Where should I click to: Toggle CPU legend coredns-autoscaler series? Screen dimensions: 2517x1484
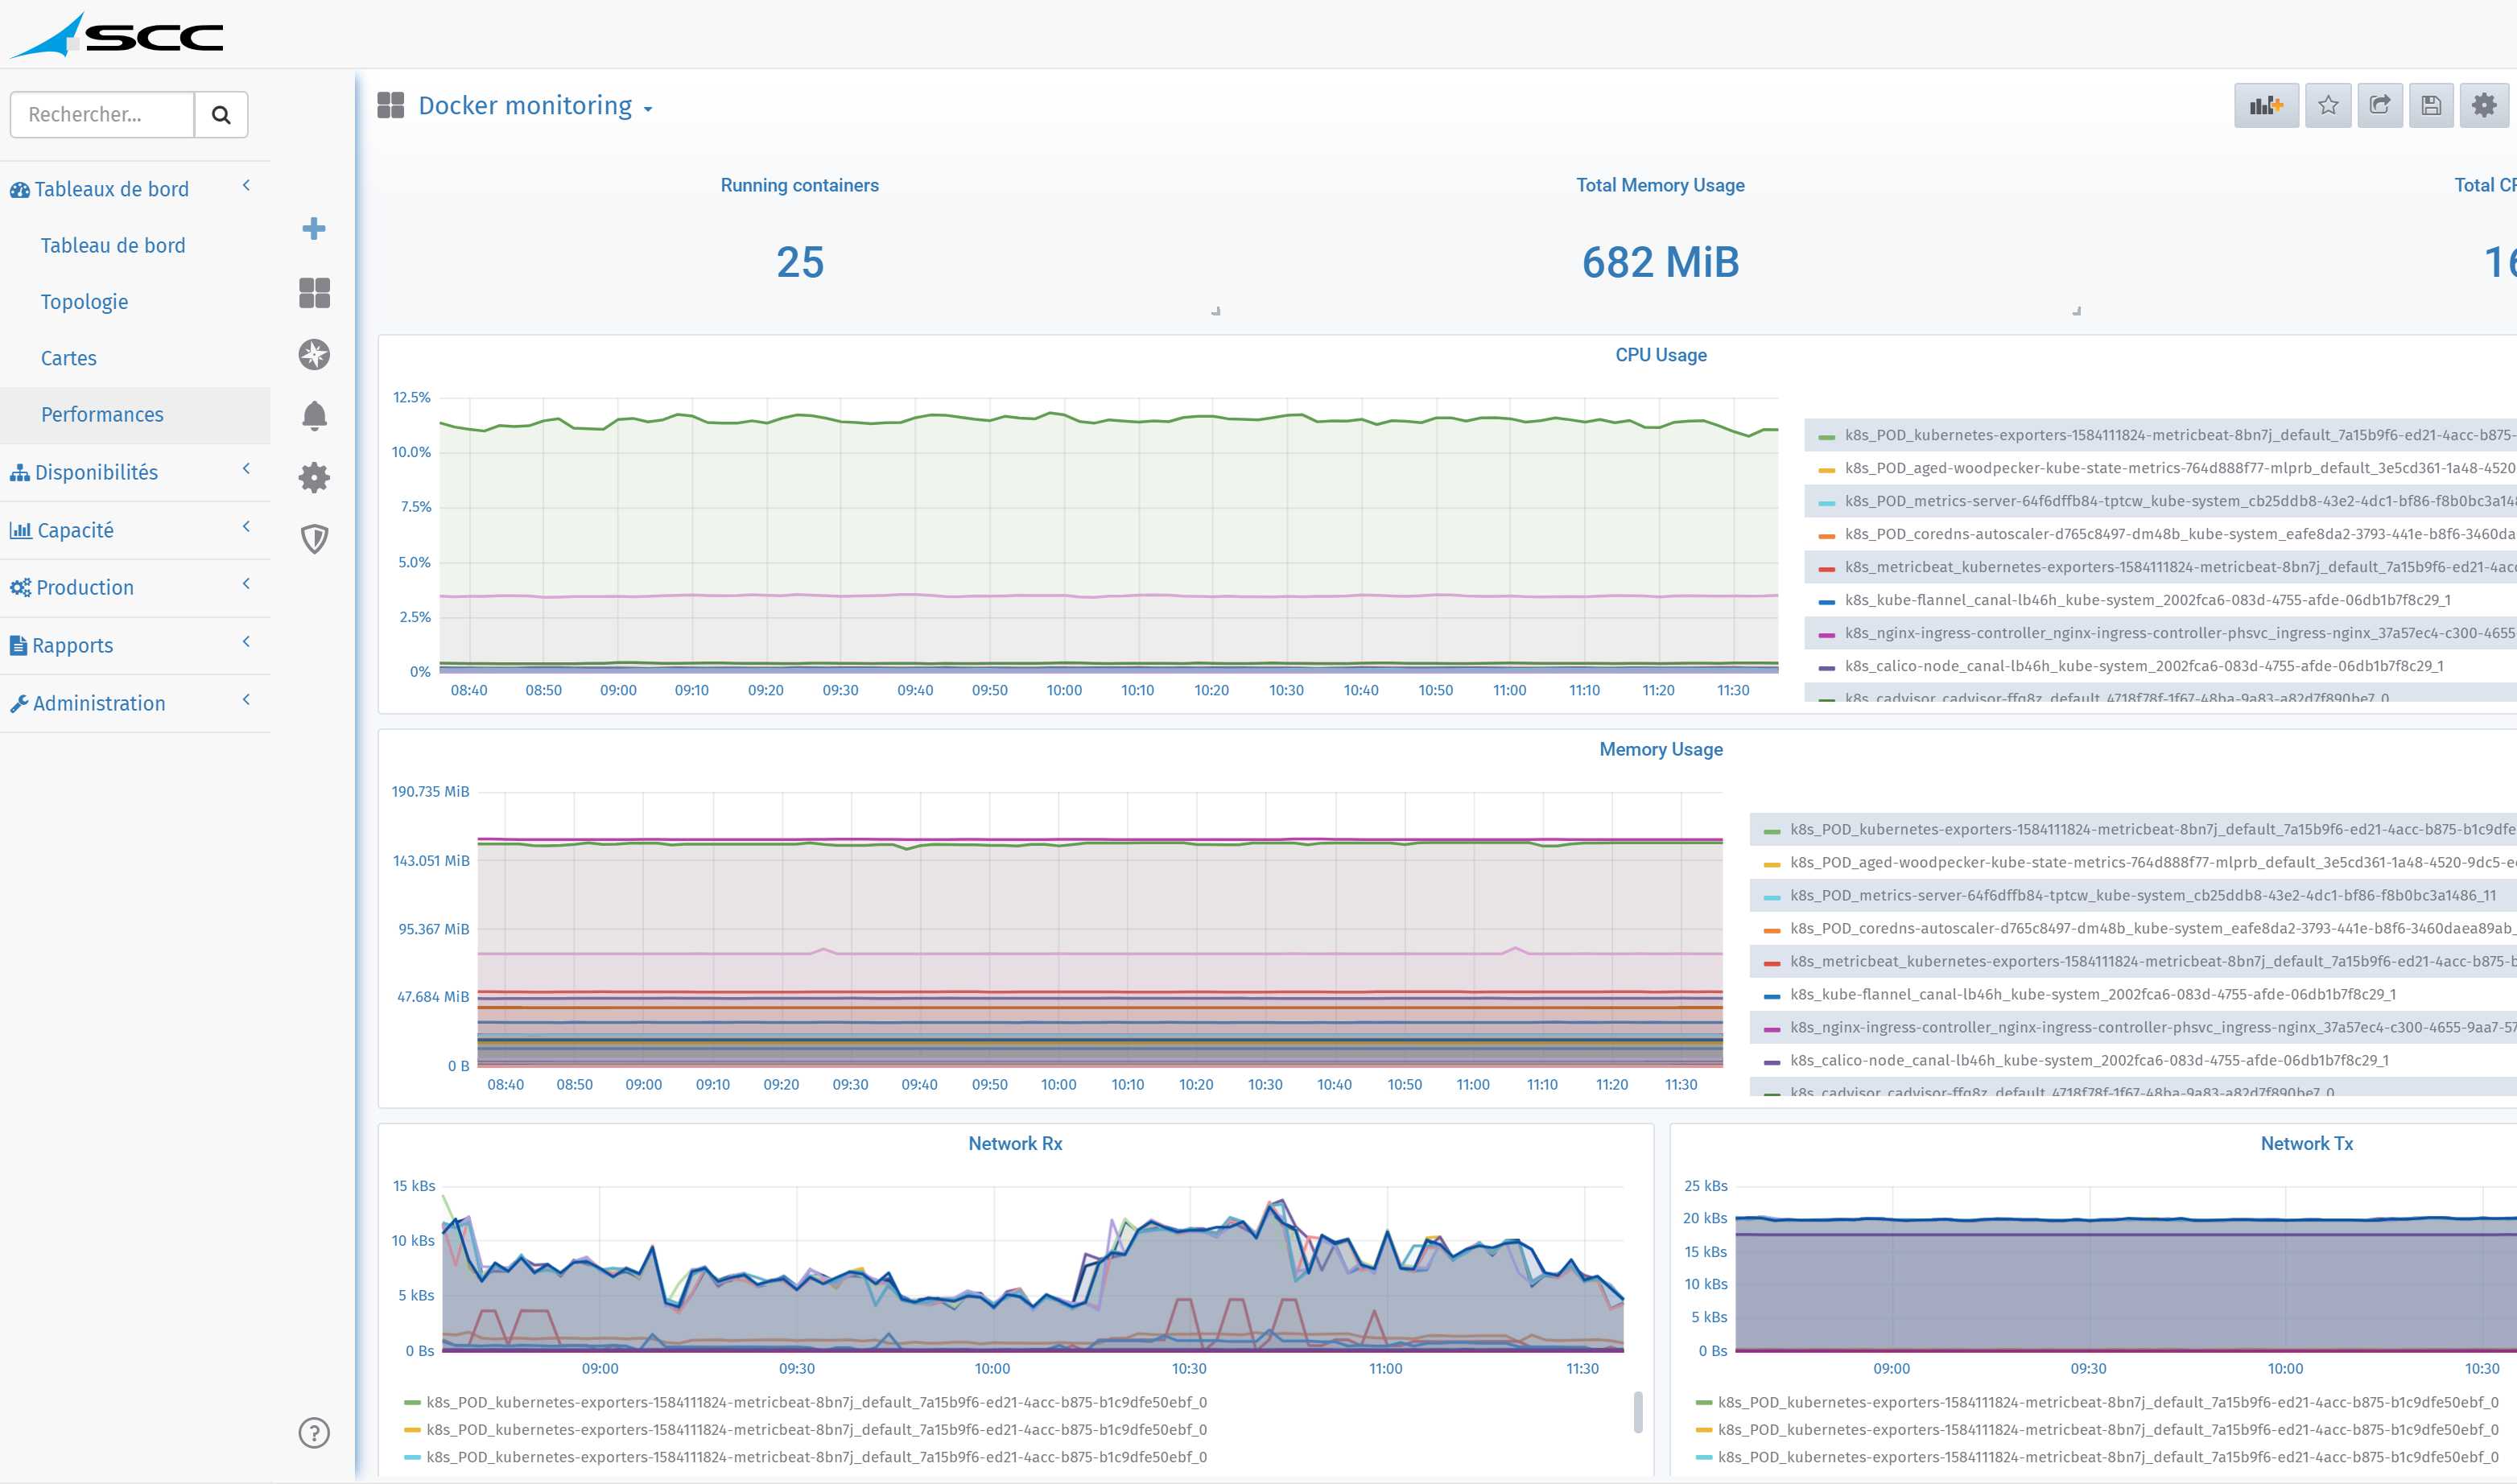2180,535
